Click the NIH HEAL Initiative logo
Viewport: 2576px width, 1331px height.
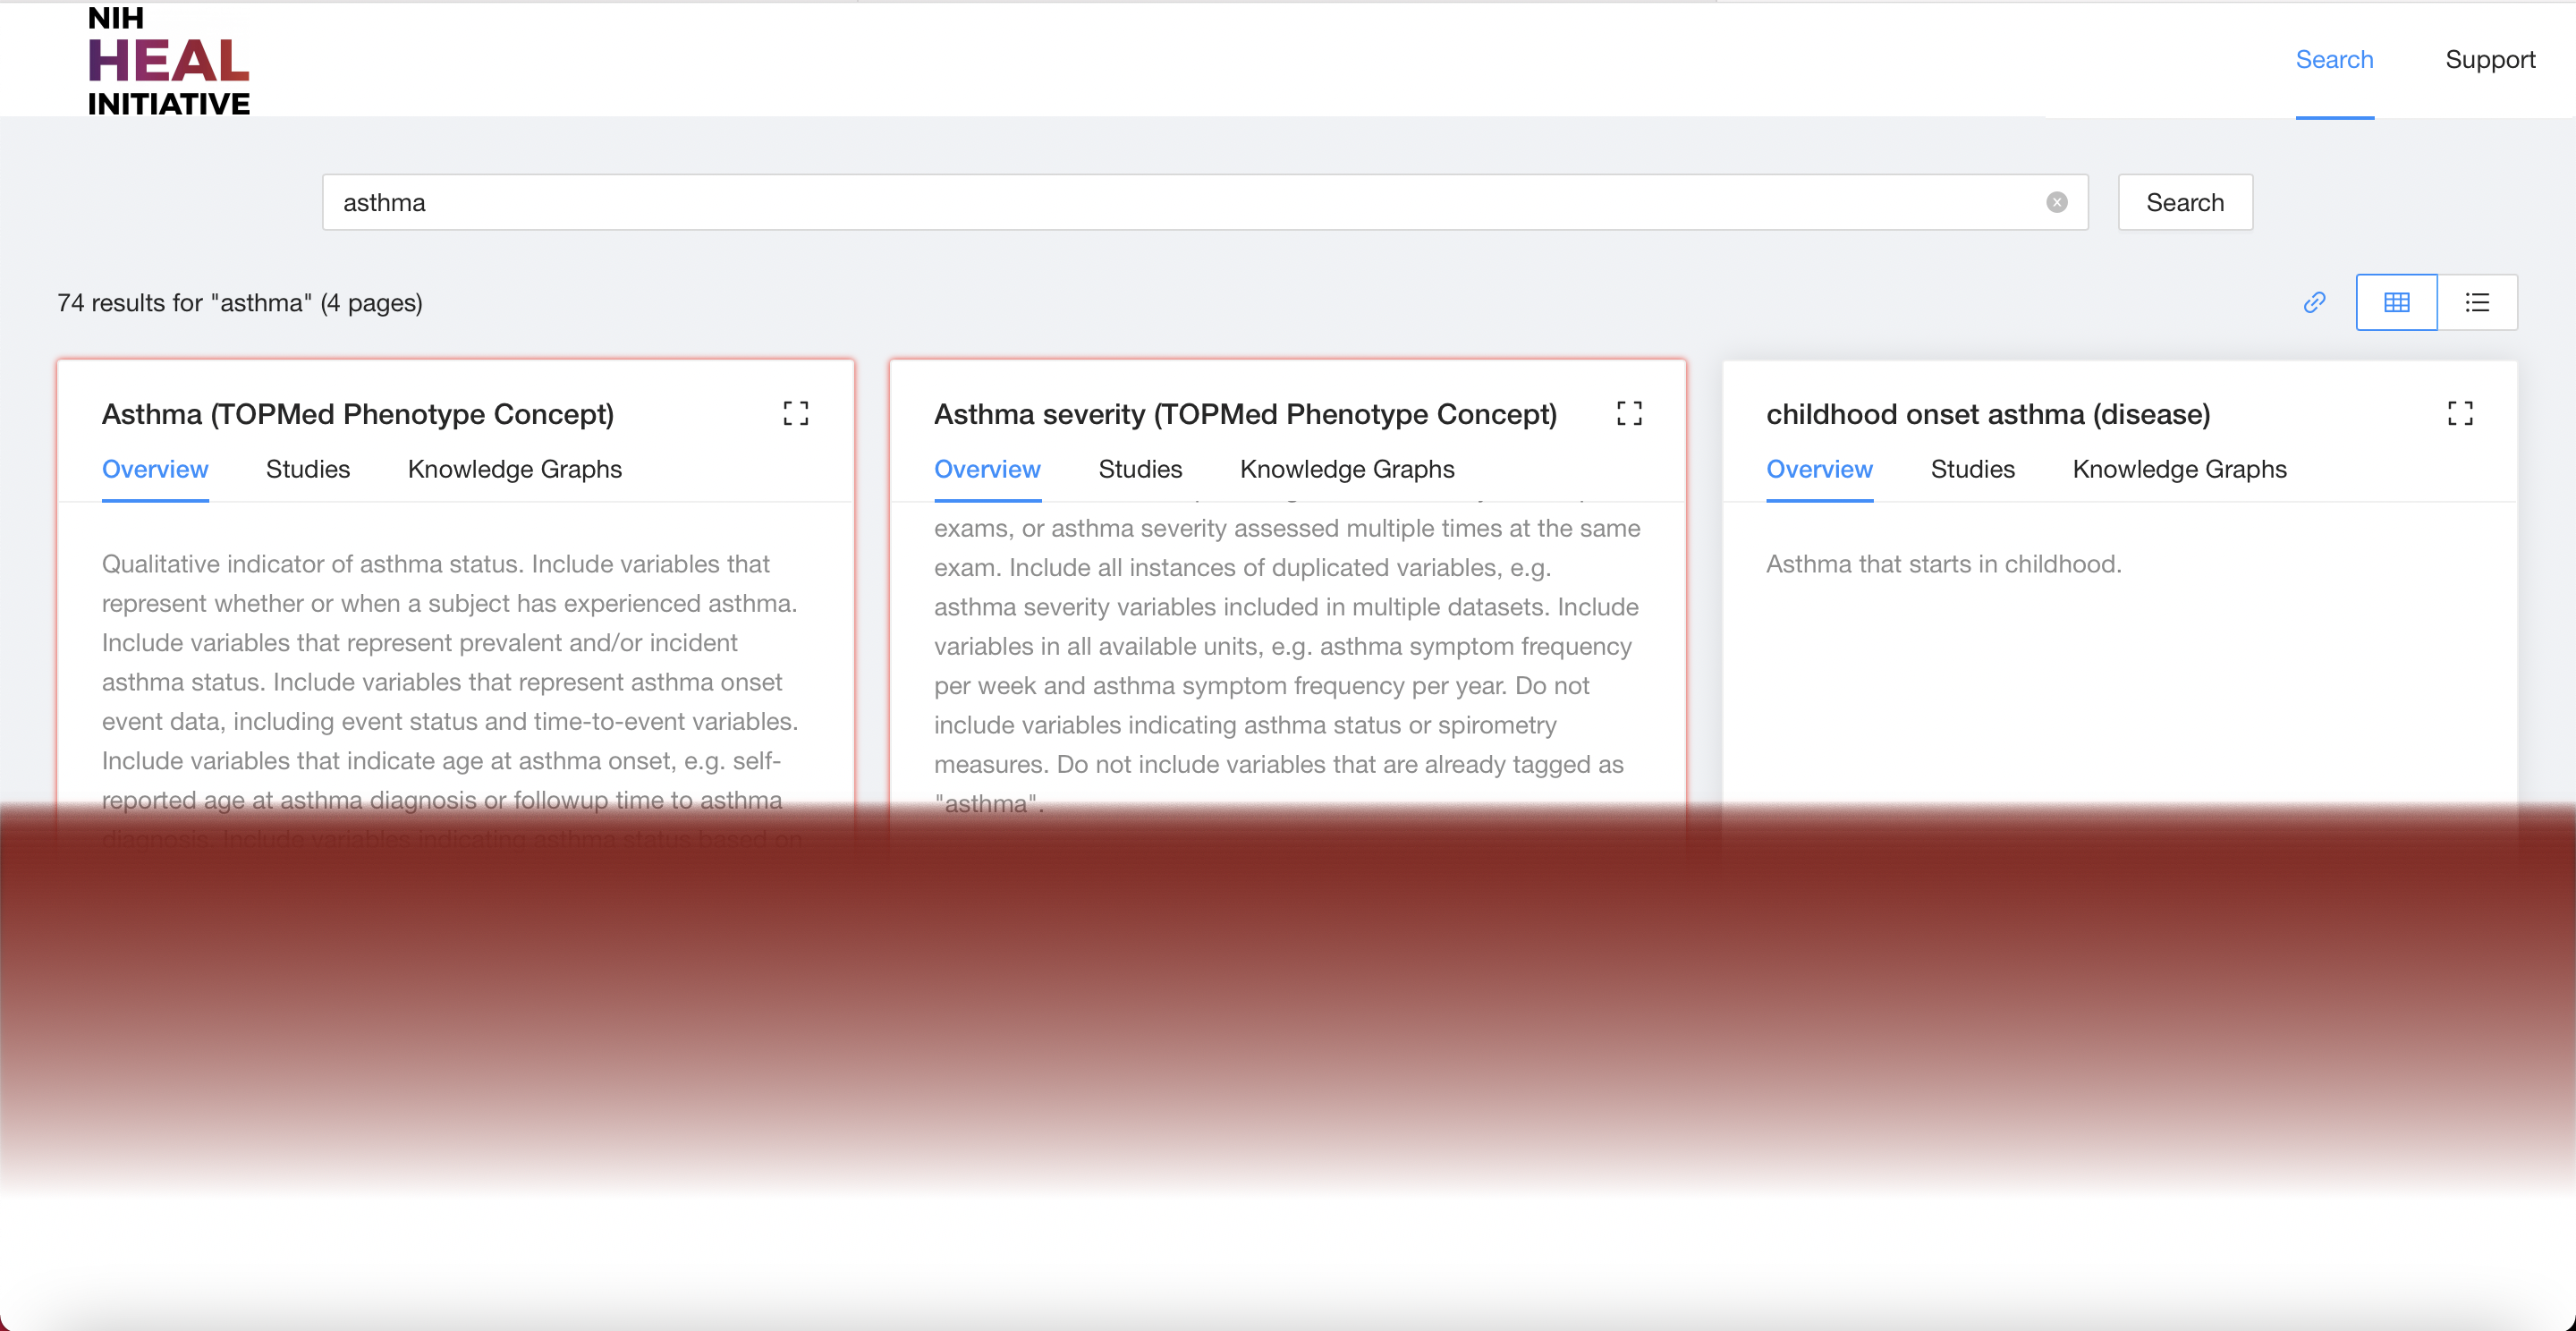[168, 60]
